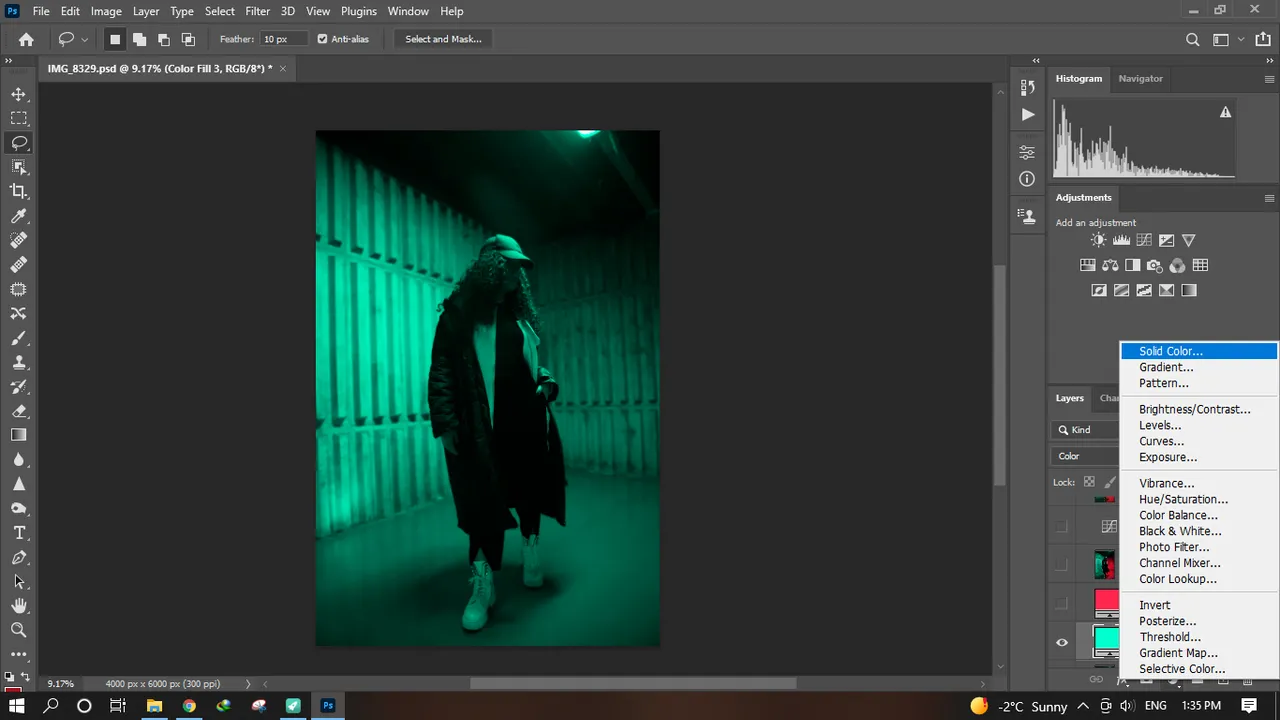Open the Color blend mode dropdown
This screenshot has width=1280, height=720.
point(1085,456)
